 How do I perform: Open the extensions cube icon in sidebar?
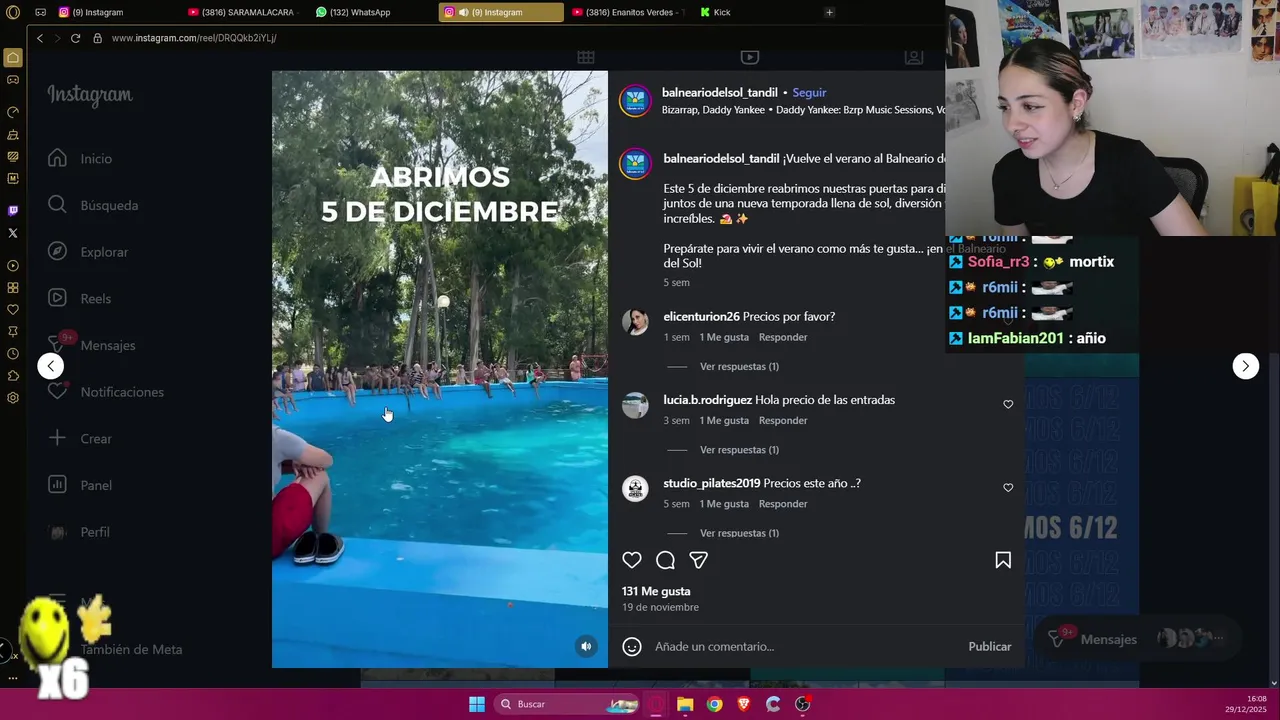point(13,376)
